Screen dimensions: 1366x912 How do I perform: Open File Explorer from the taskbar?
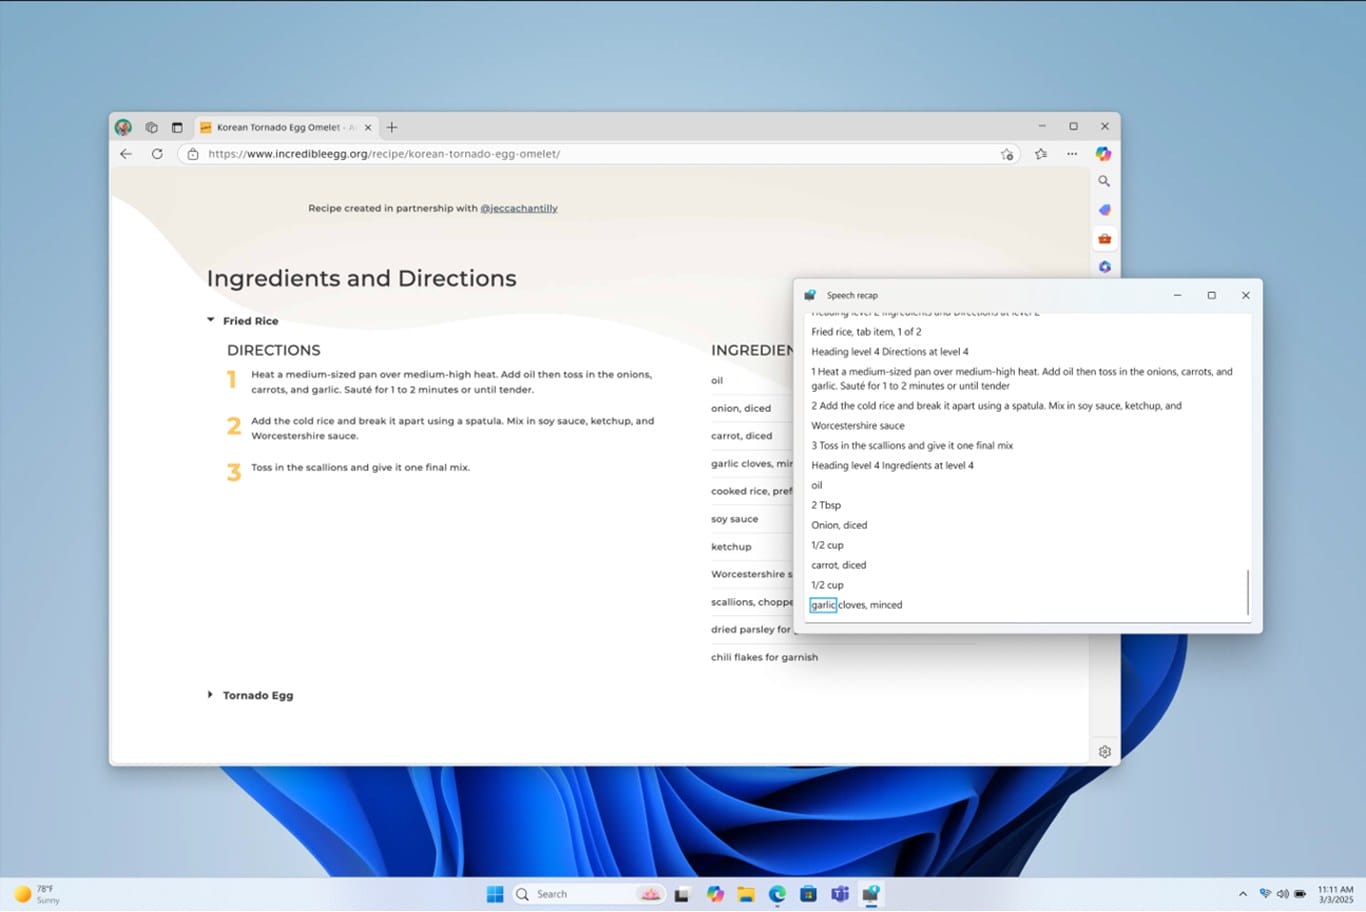[745, 893]
